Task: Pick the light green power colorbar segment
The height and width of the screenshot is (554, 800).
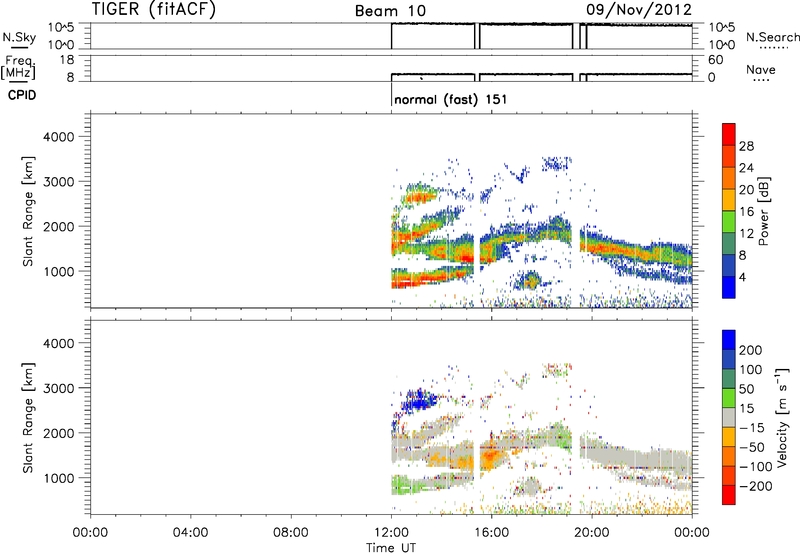Action: (x=729, y=221)
